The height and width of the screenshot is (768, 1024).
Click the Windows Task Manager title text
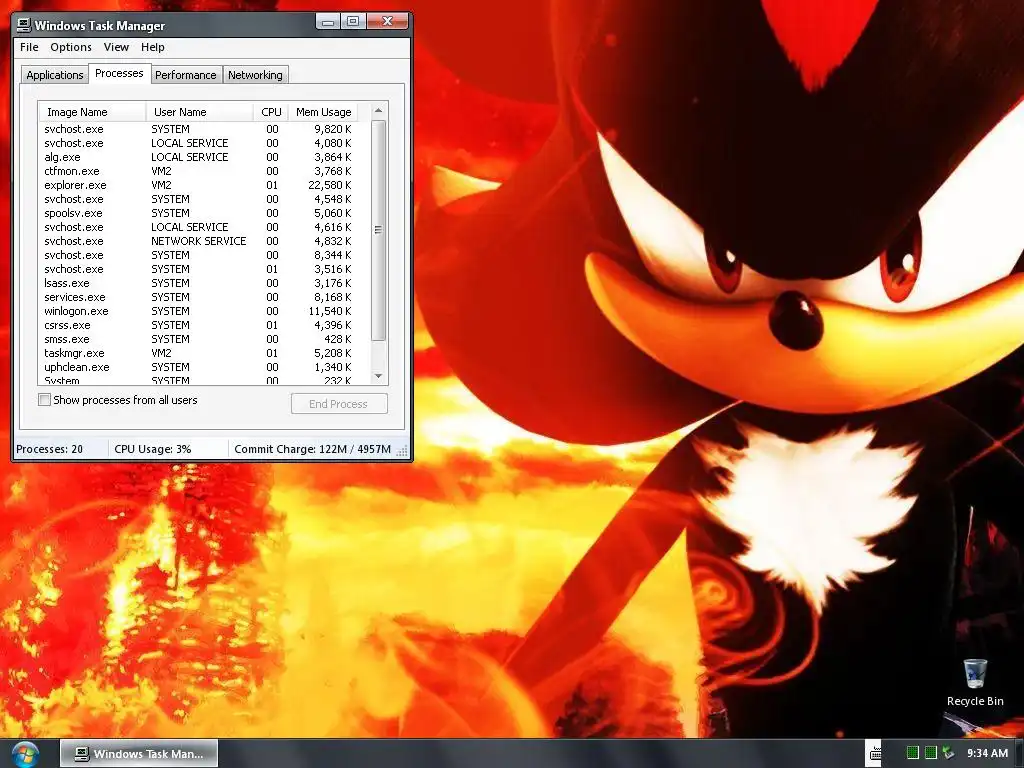[99, 26]
